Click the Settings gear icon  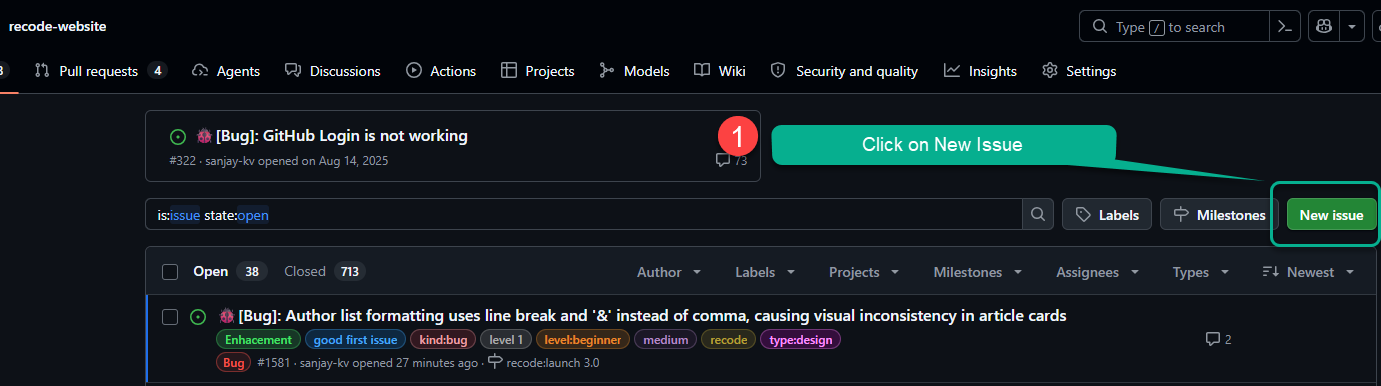coord(1050,71)
